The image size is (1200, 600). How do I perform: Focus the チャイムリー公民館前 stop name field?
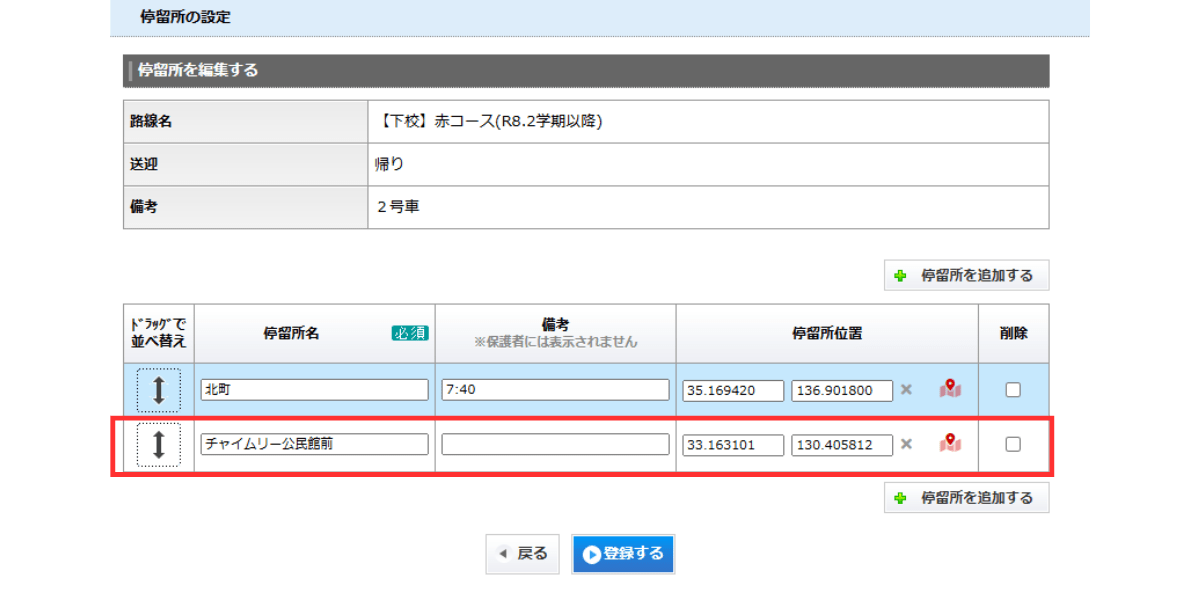314,444
